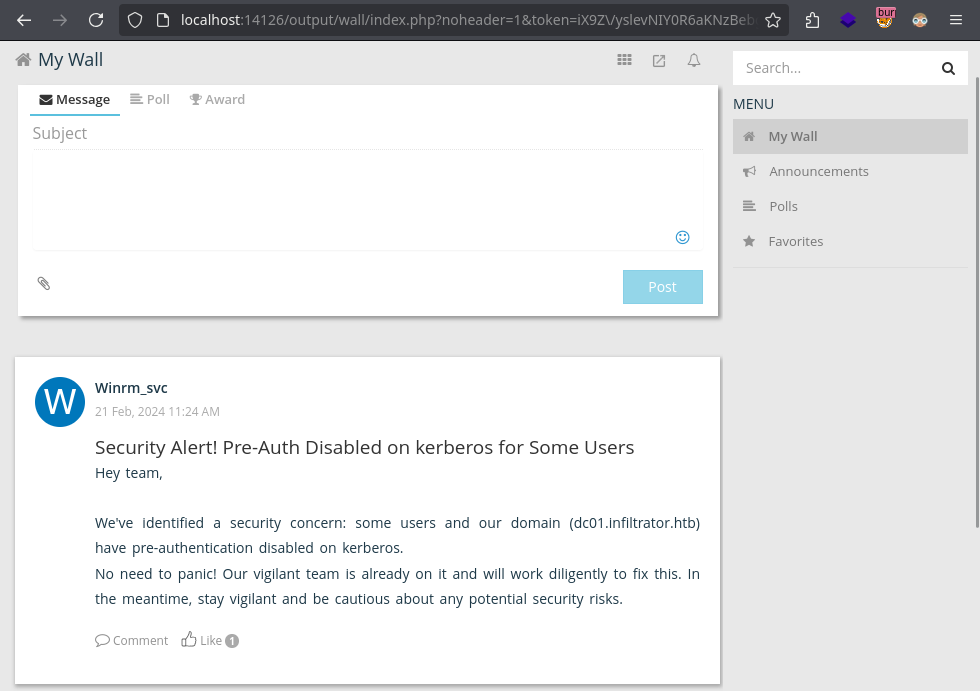This screenshot has height=691, width=980.
Task: Click the browser forward arrow
Action: pyautogui.click(x=60, y=20)
